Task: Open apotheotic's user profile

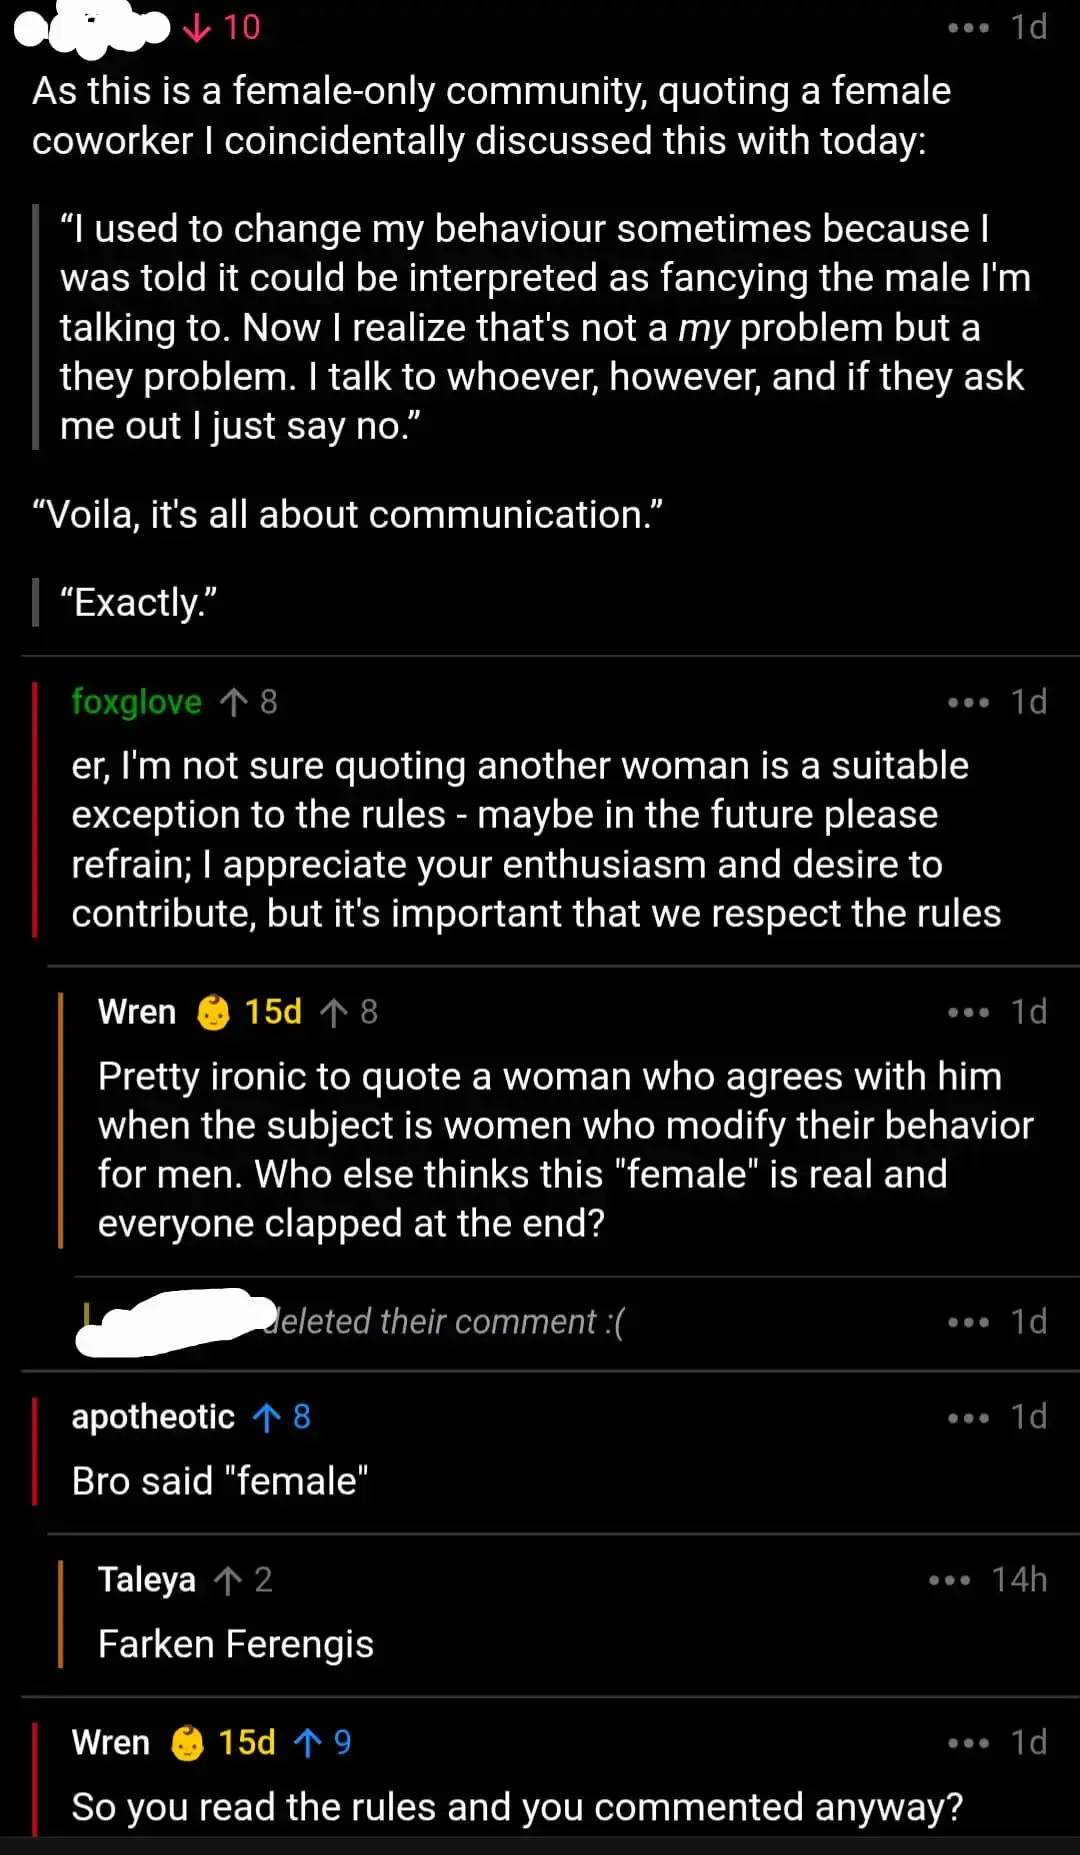Action: tap(153, 1417)
